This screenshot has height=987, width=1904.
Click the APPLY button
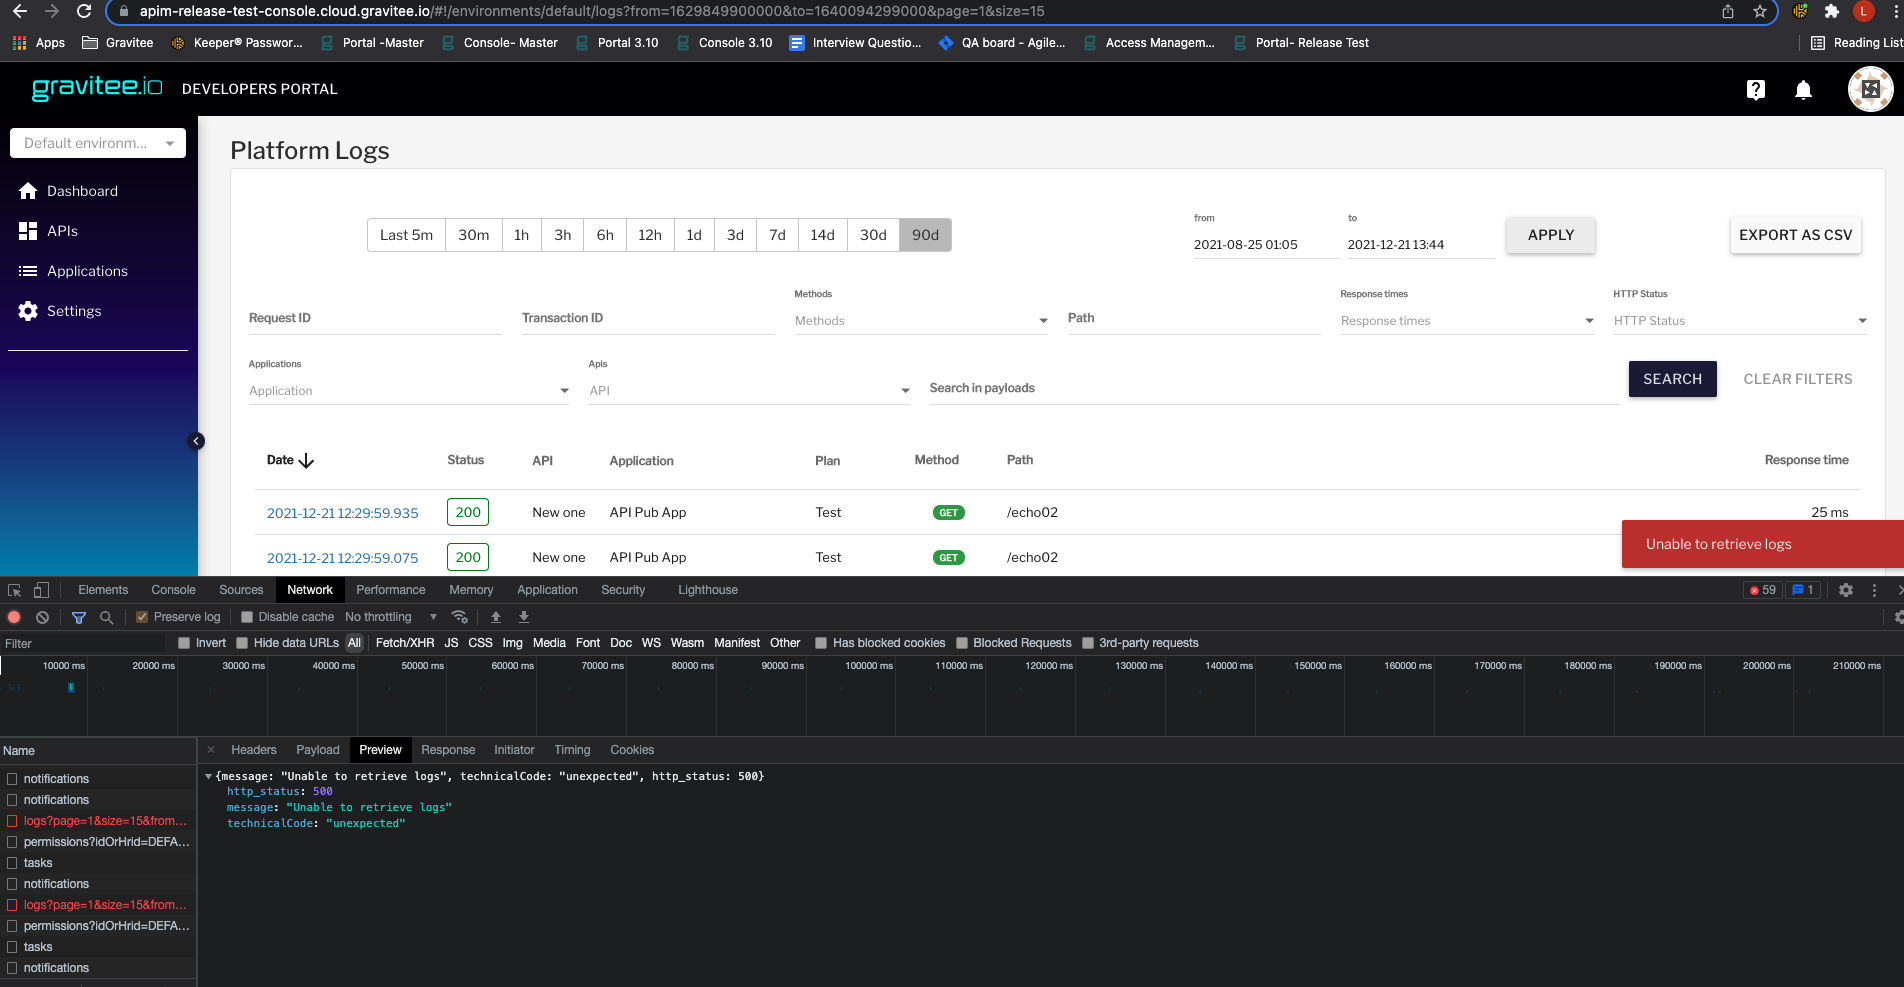pyautogui.click(x=1550, y=235)
